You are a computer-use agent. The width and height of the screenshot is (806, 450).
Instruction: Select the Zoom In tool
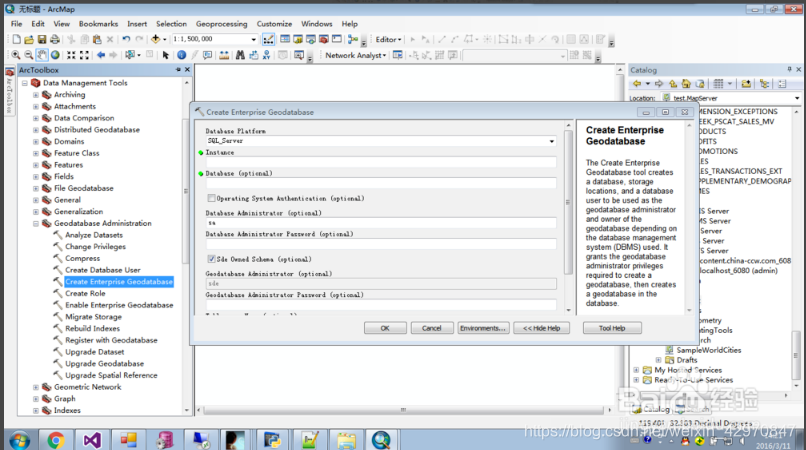[16, 55]
